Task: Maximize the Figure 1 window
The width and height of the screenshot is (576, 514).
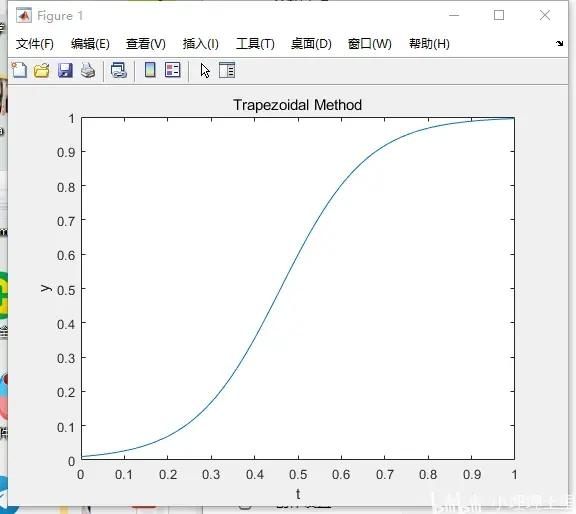Action: (499, 15)
